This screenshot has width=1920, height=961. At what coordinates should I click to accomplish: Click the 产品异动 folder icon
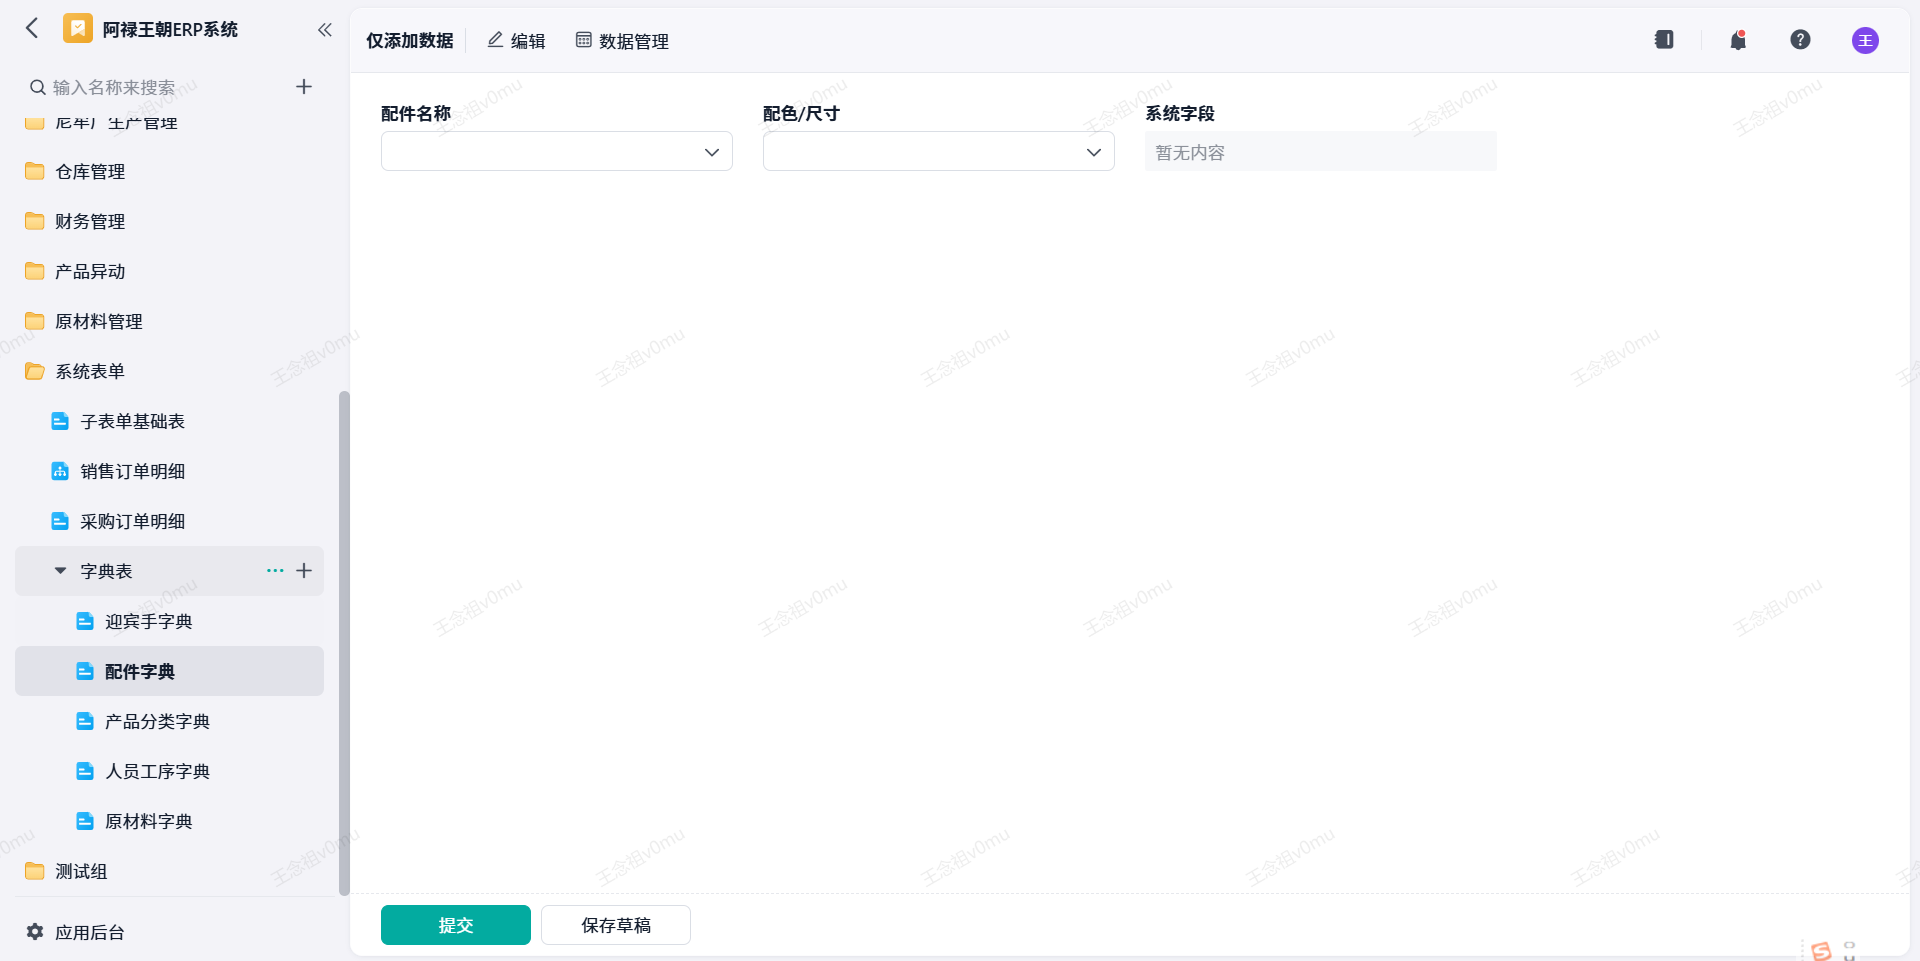tap(35, 271)
